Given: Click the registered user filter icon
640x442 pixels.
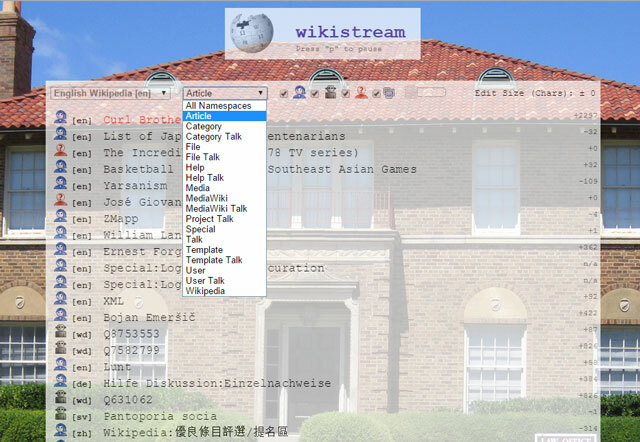Looking at the screenshot, I should (299, 93).
